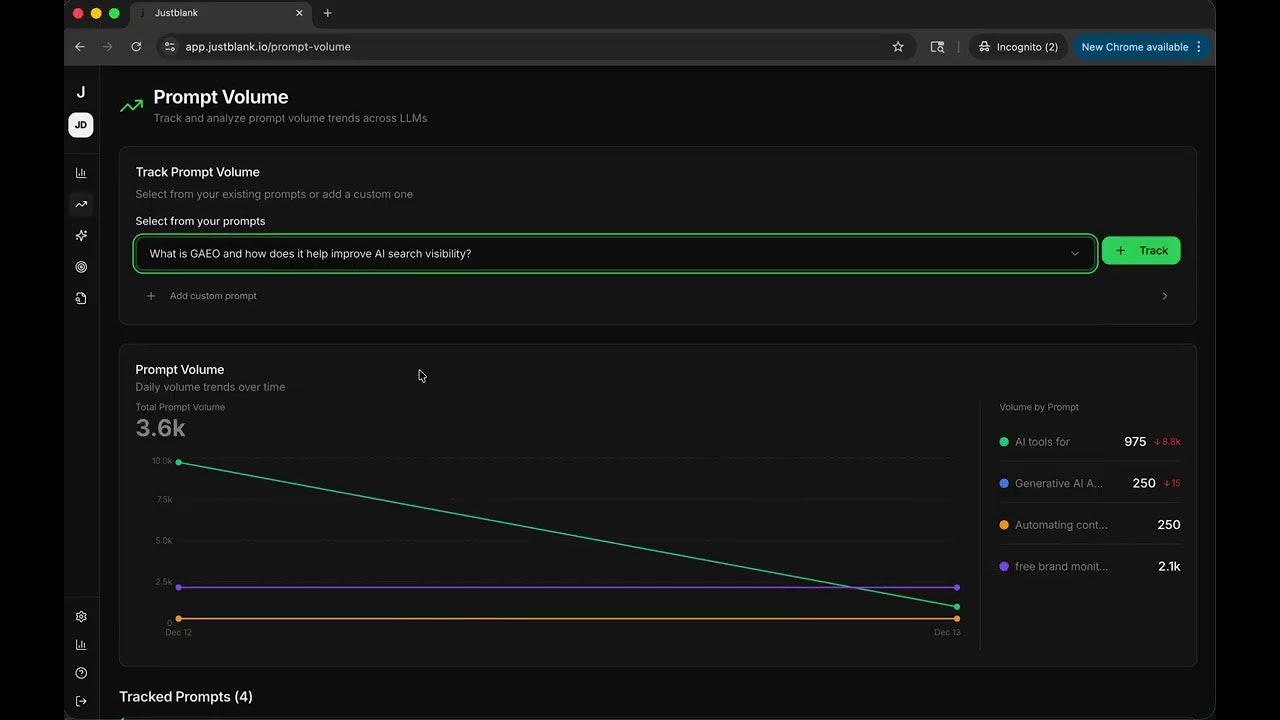The image size is (1280, 720).
Task: Open Chrome's three-dot menu
Action: (1199, 47)
